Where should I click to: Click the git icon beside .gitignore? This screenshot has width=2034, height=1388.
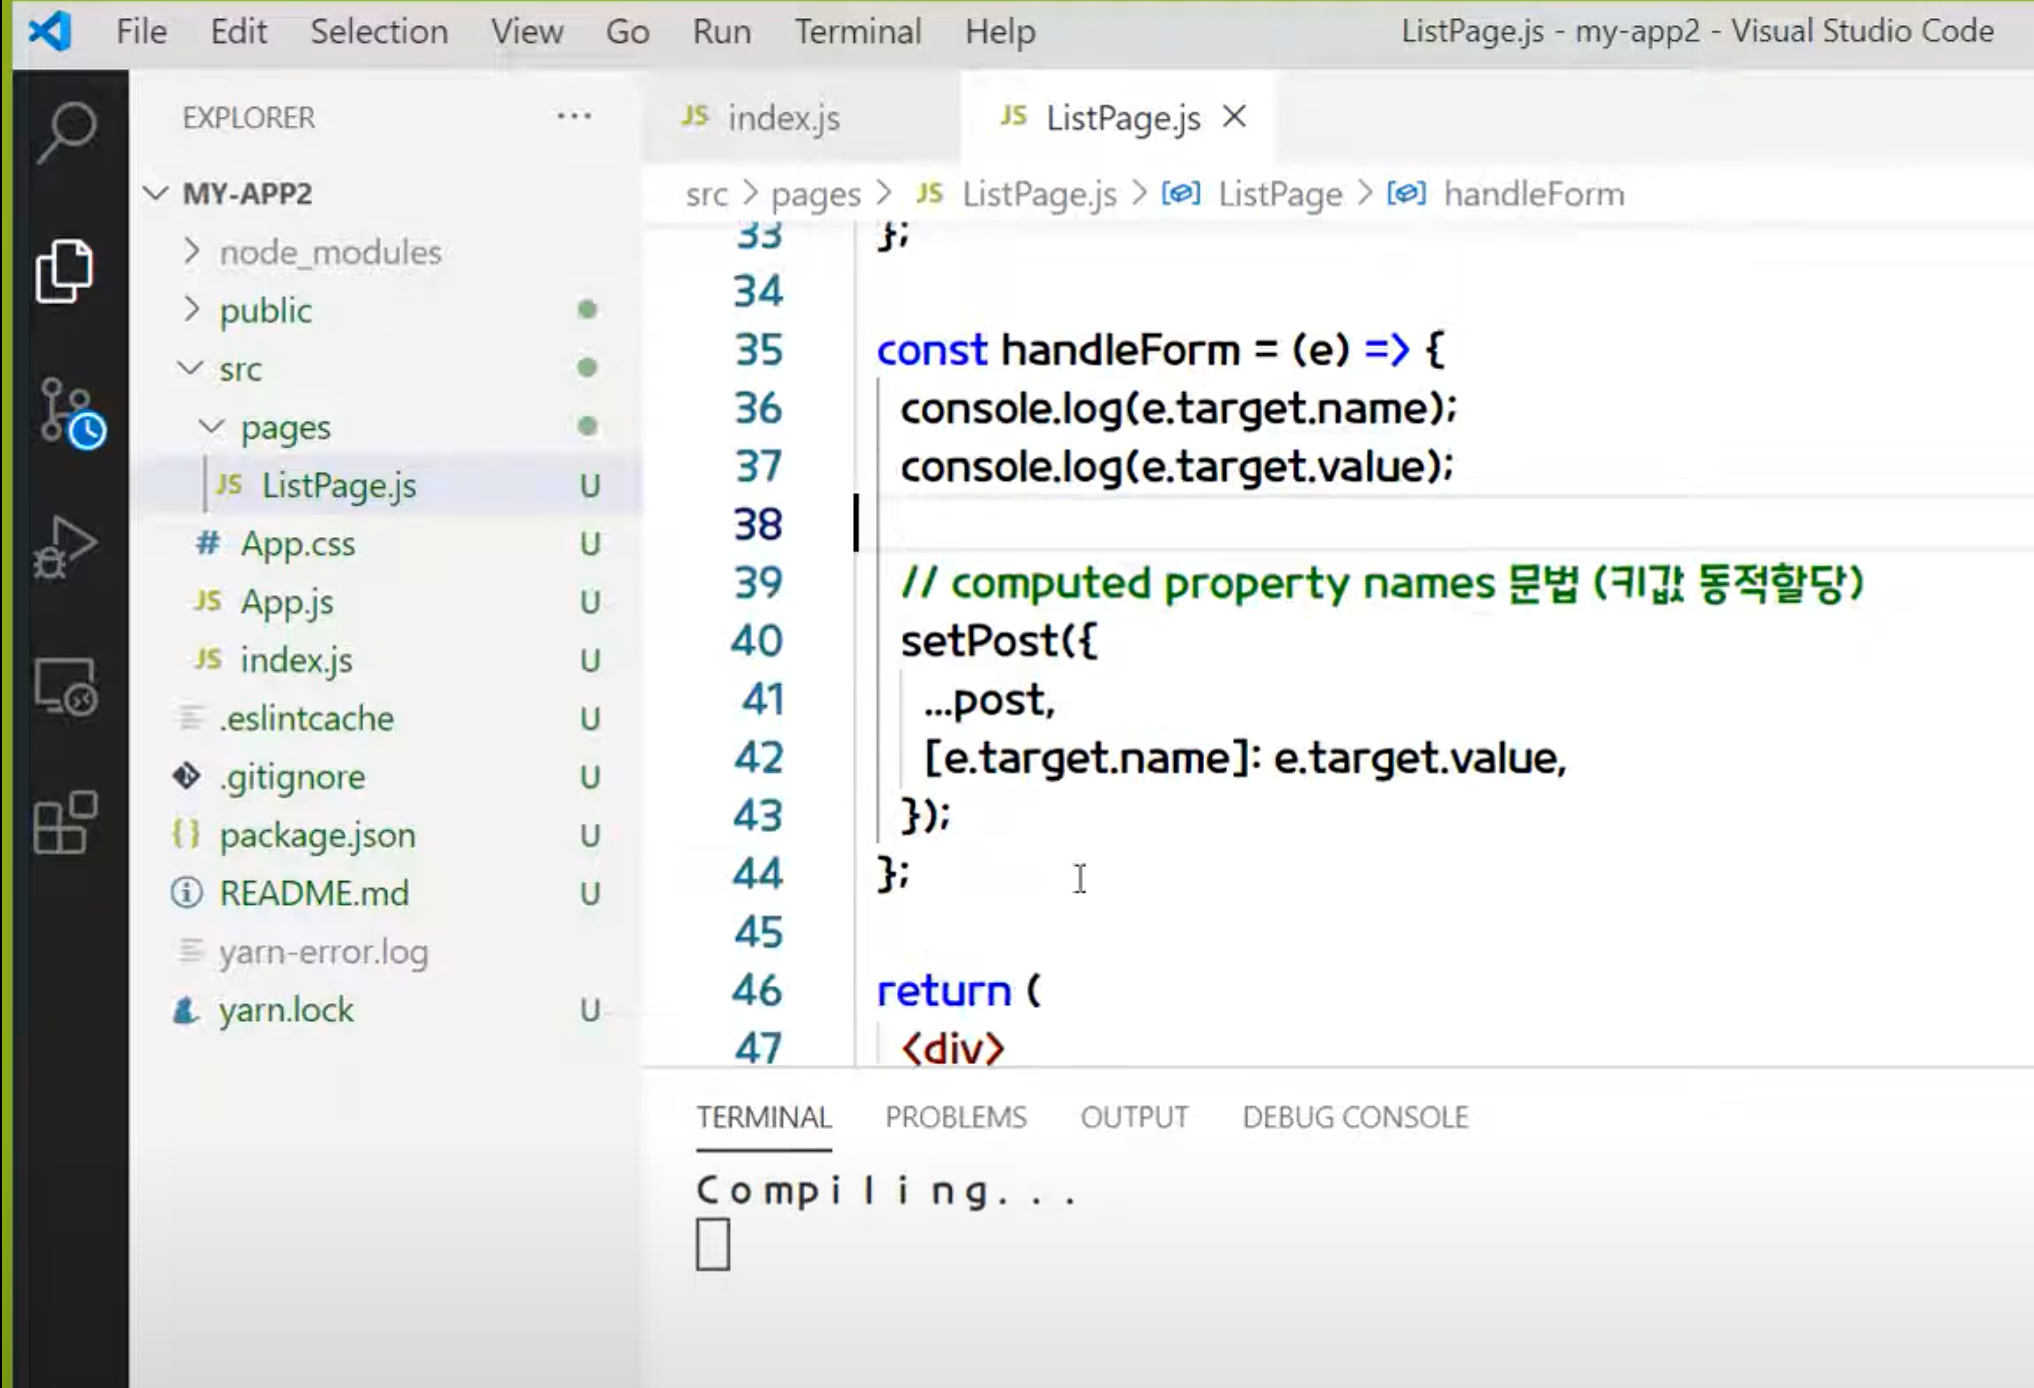[186, 776]
